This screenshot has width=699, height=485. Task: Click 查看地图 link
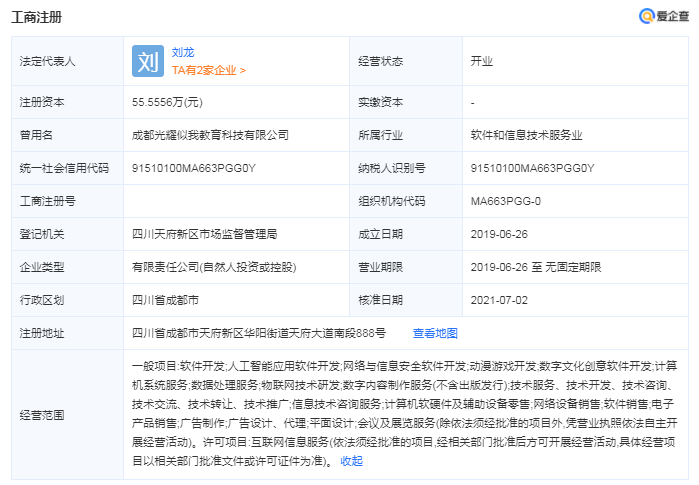[435, 333]
